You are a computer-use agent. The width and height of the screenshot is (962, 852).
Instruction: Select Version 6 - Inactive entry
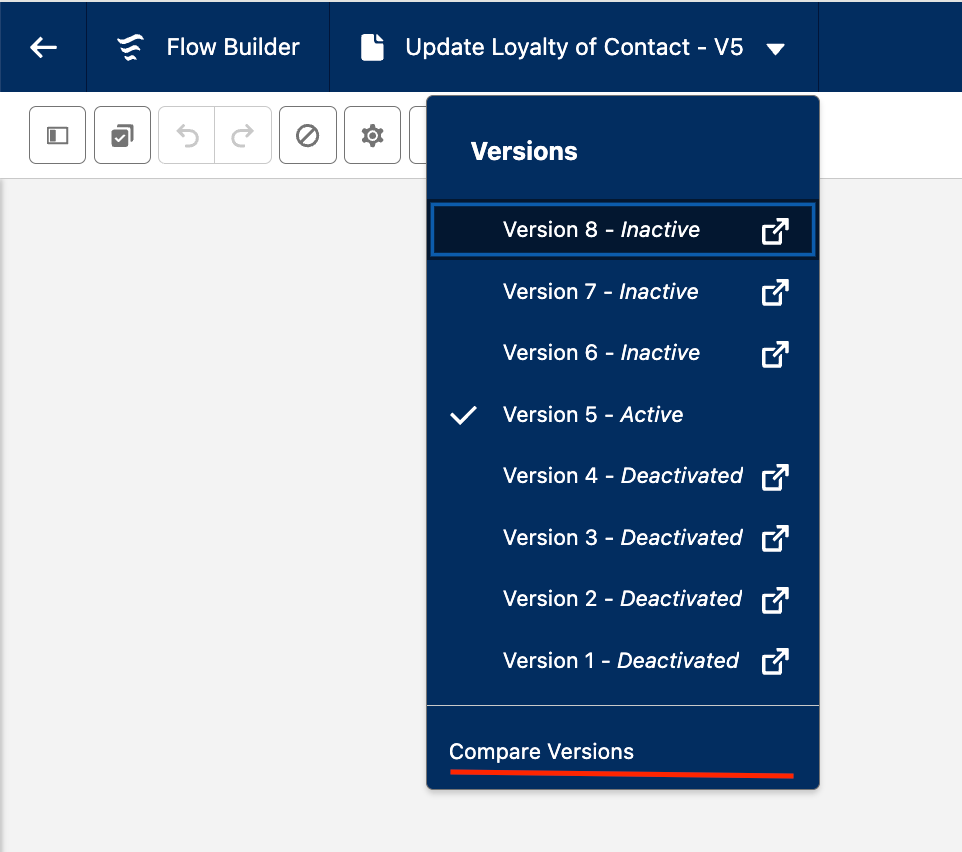point(601,353)
